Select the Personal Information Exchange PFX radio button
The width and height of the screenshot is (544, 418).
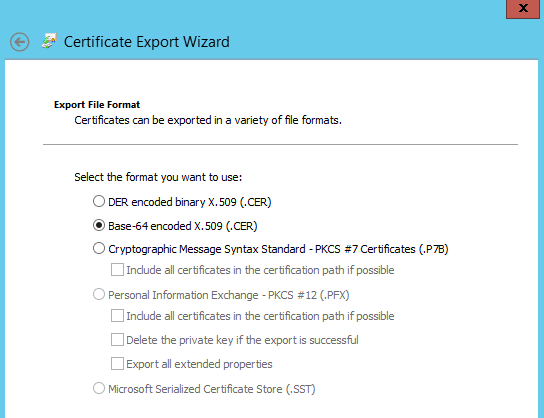99,295
